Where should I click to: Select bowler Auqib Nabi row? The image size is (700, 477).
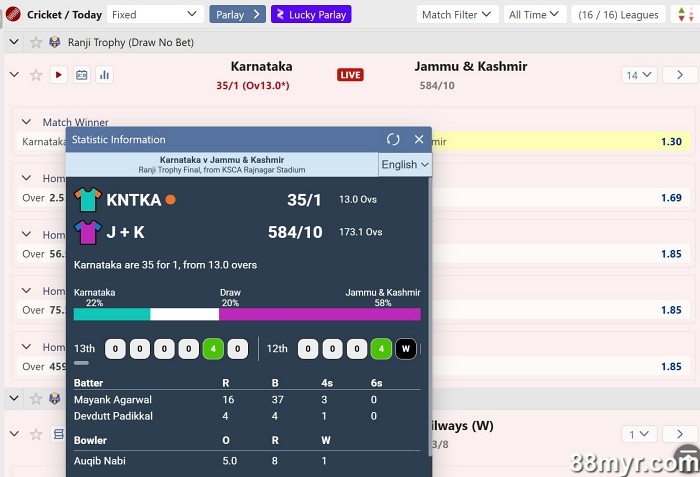[x=247, y=461]
